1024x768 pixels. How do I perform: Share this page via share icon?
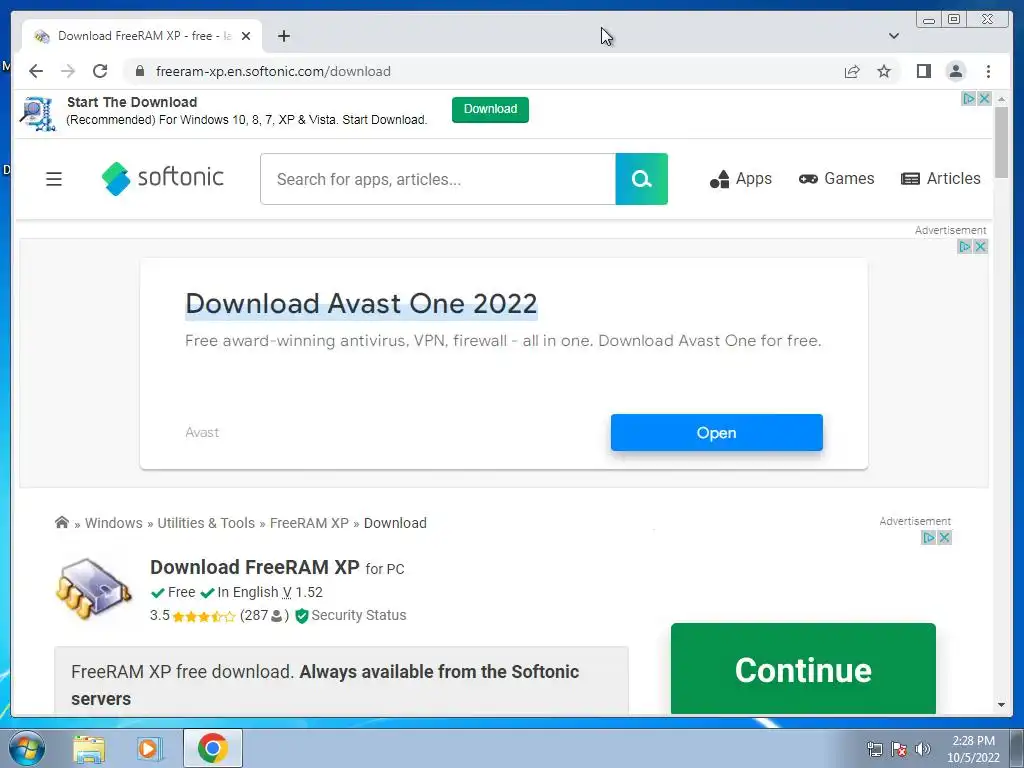click(852, 71)
